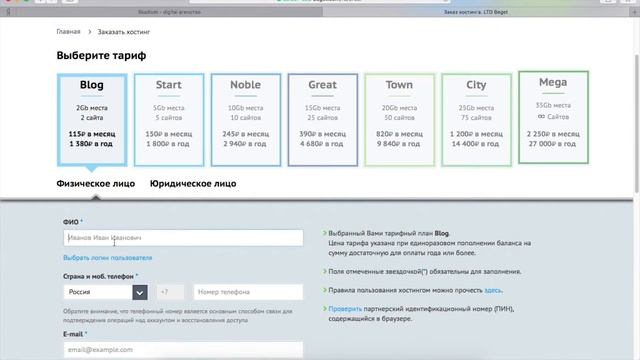Focus the +7 country code field
Viewport: 640px width, 360px height.
click(170, 292)
